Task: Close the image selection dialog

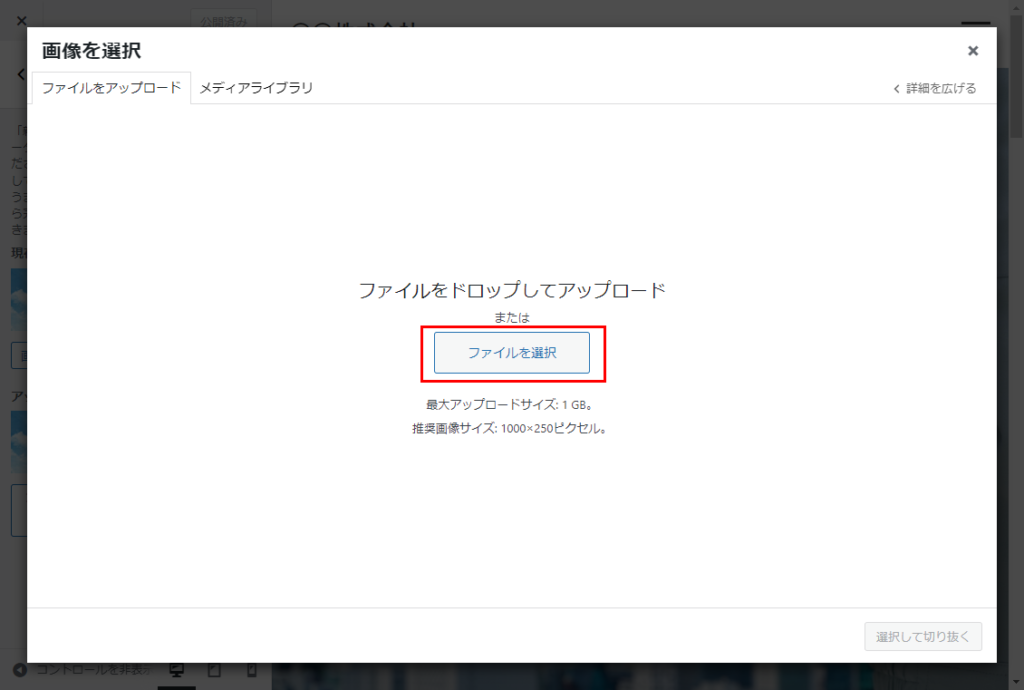Action: pos(972,51)
